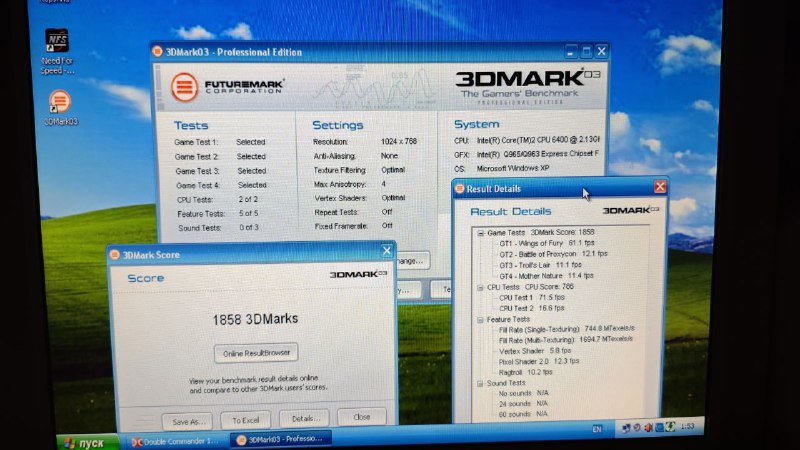Image resolution: width=800 pixels, height=450 pixels.
Task: Close the 3DMark03 Professional Edition window
Action: coord(602,51)
